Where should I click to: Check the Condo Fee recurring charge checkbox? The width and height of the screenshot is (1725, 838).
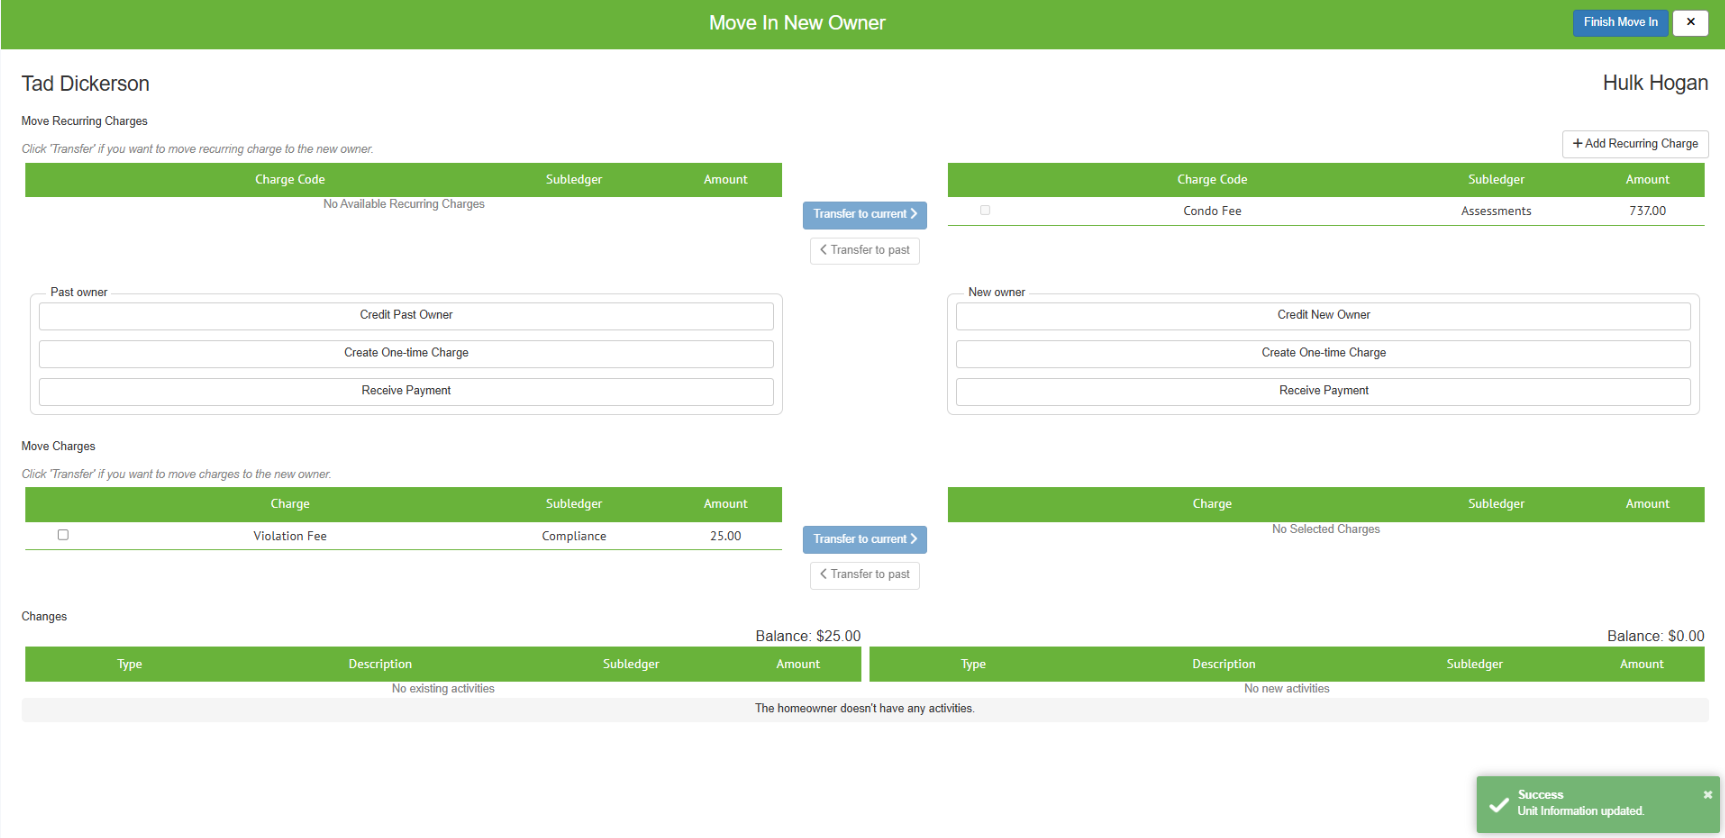coord(985,211)
